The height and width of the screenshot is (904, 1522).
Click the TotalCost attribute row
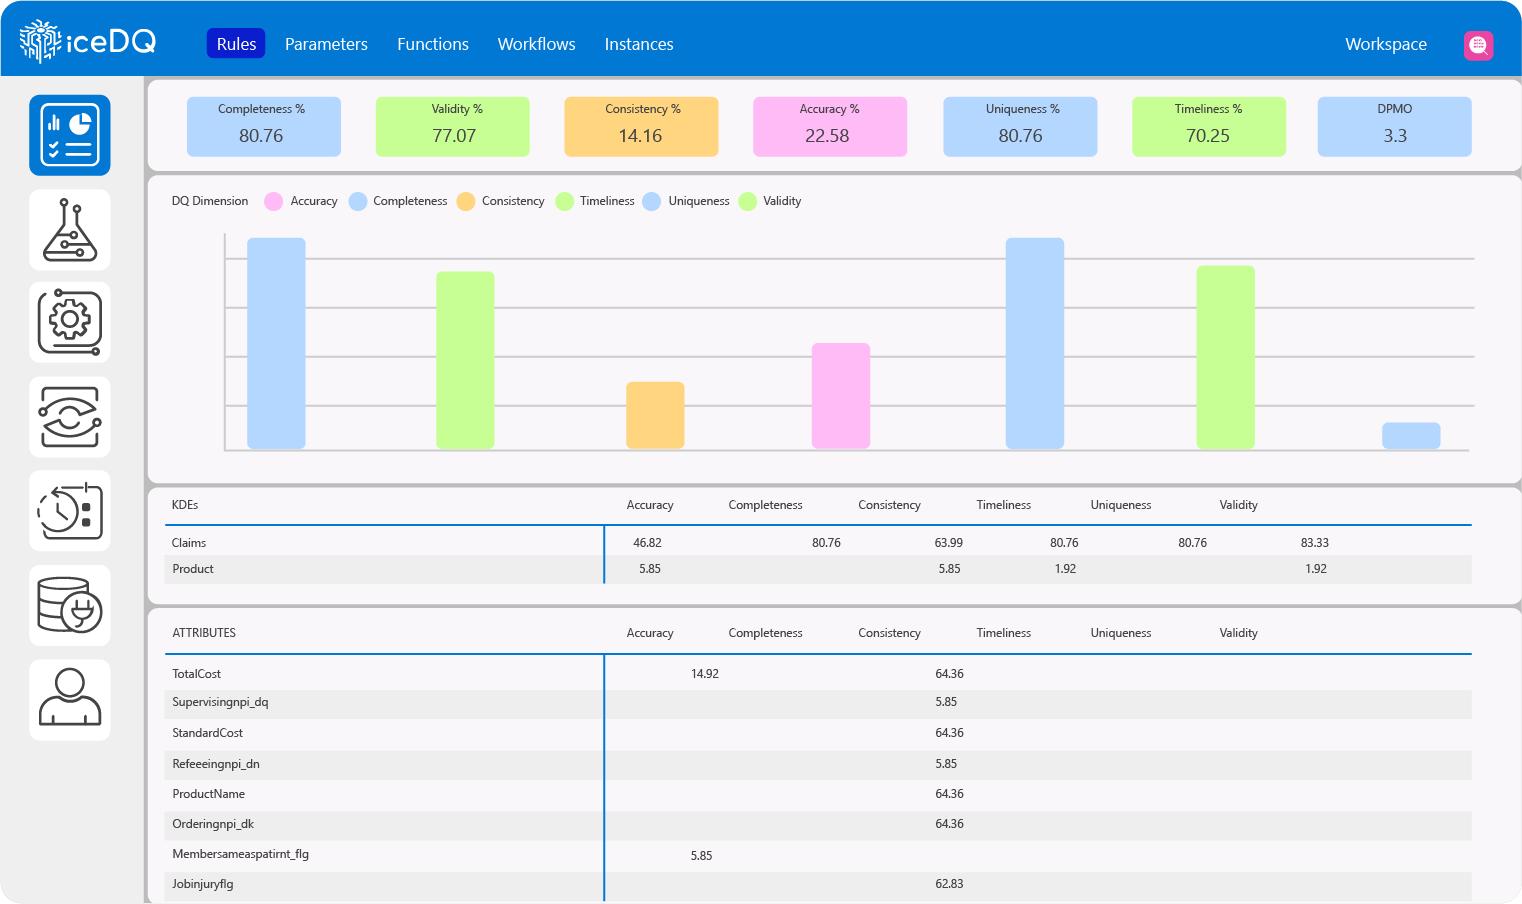tap(197, 674)
